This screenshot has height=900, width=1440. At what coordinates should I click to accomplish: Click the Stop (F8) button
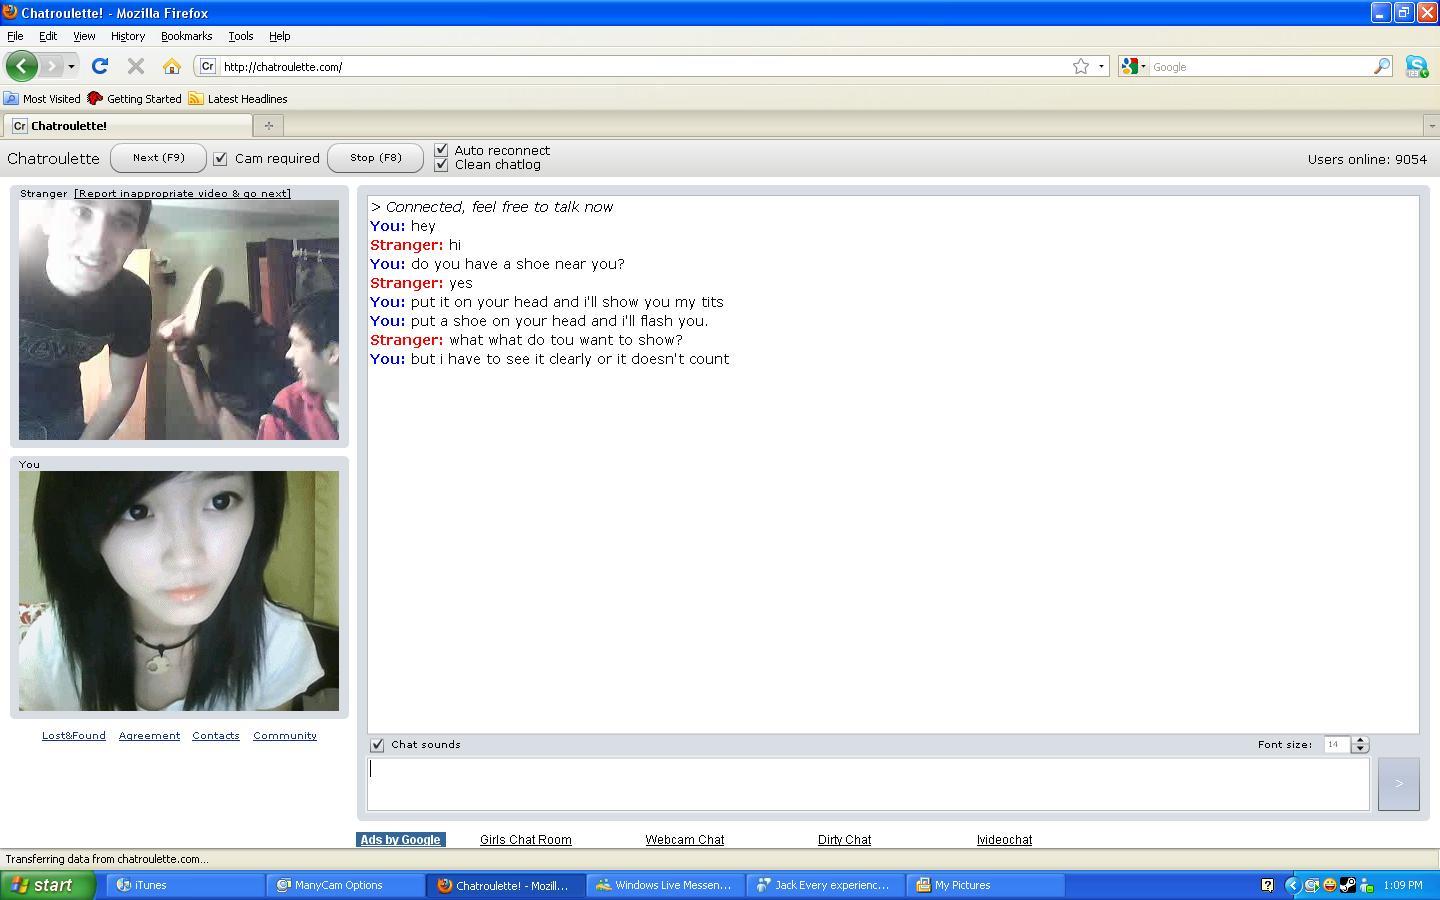click(375, 158)
